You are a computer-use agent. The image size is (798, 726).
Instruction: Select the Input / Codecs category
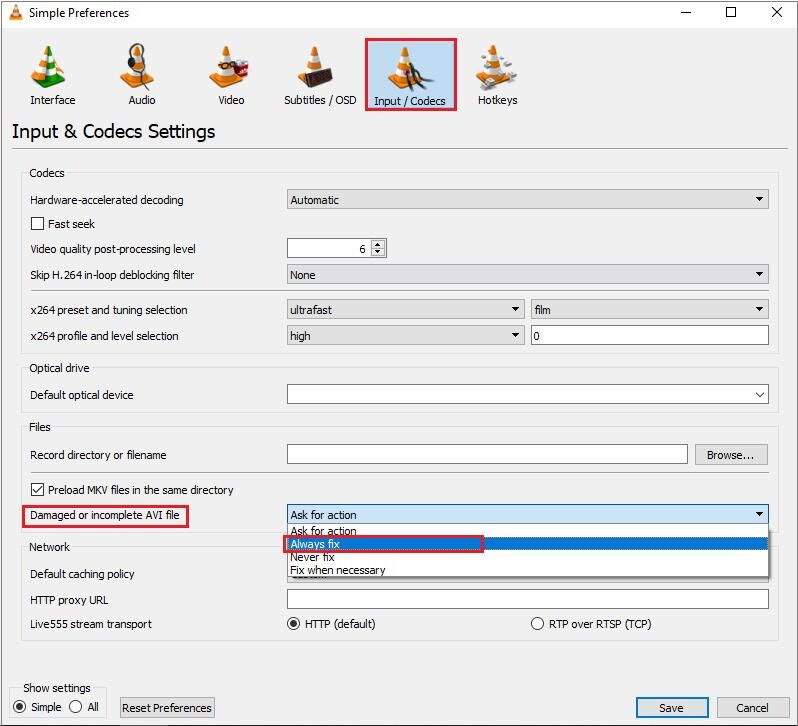(410, 75)
